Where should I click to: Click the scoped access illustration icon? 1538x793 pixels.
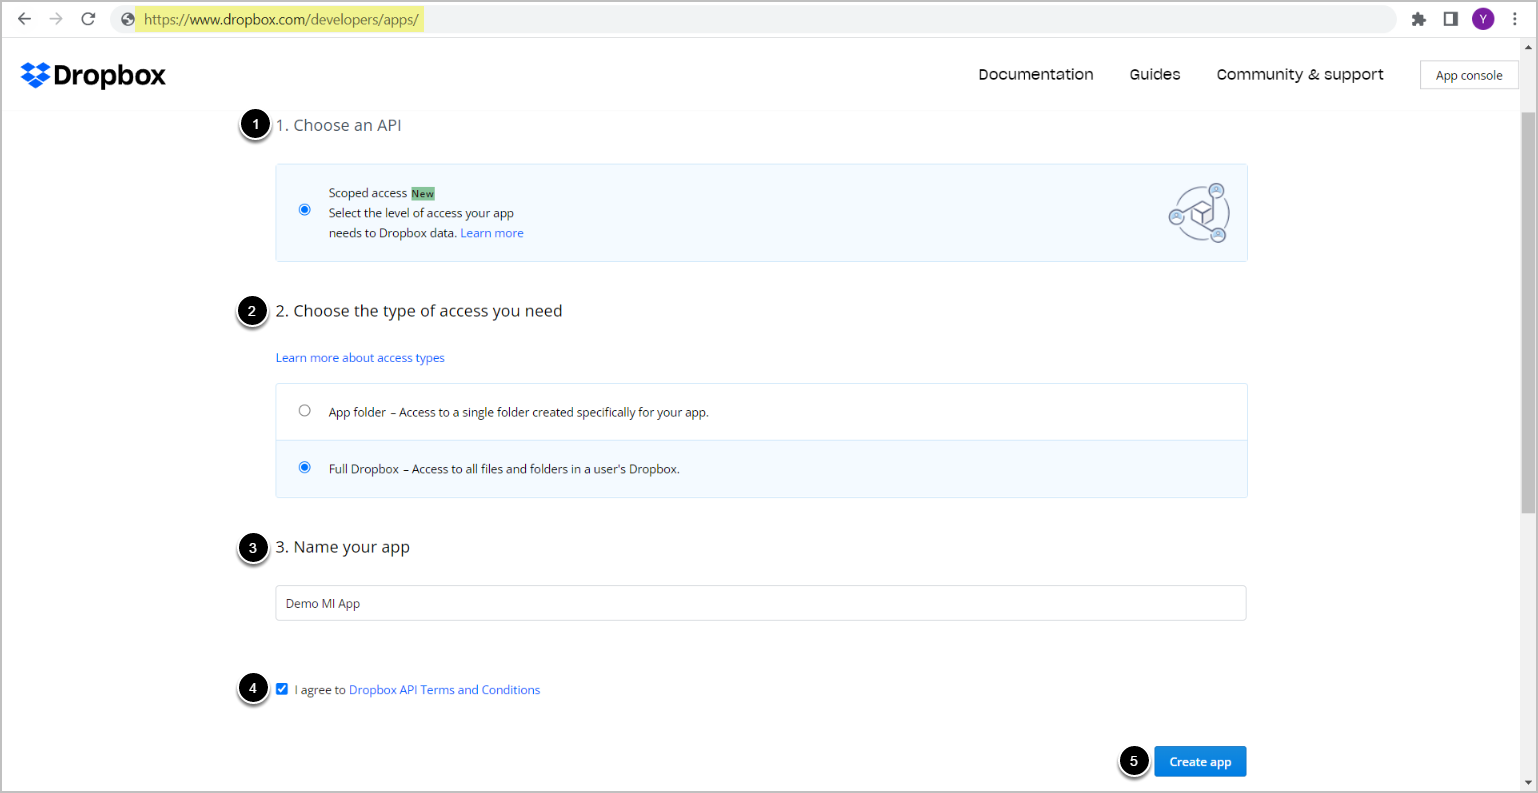tap(1199, 213)
